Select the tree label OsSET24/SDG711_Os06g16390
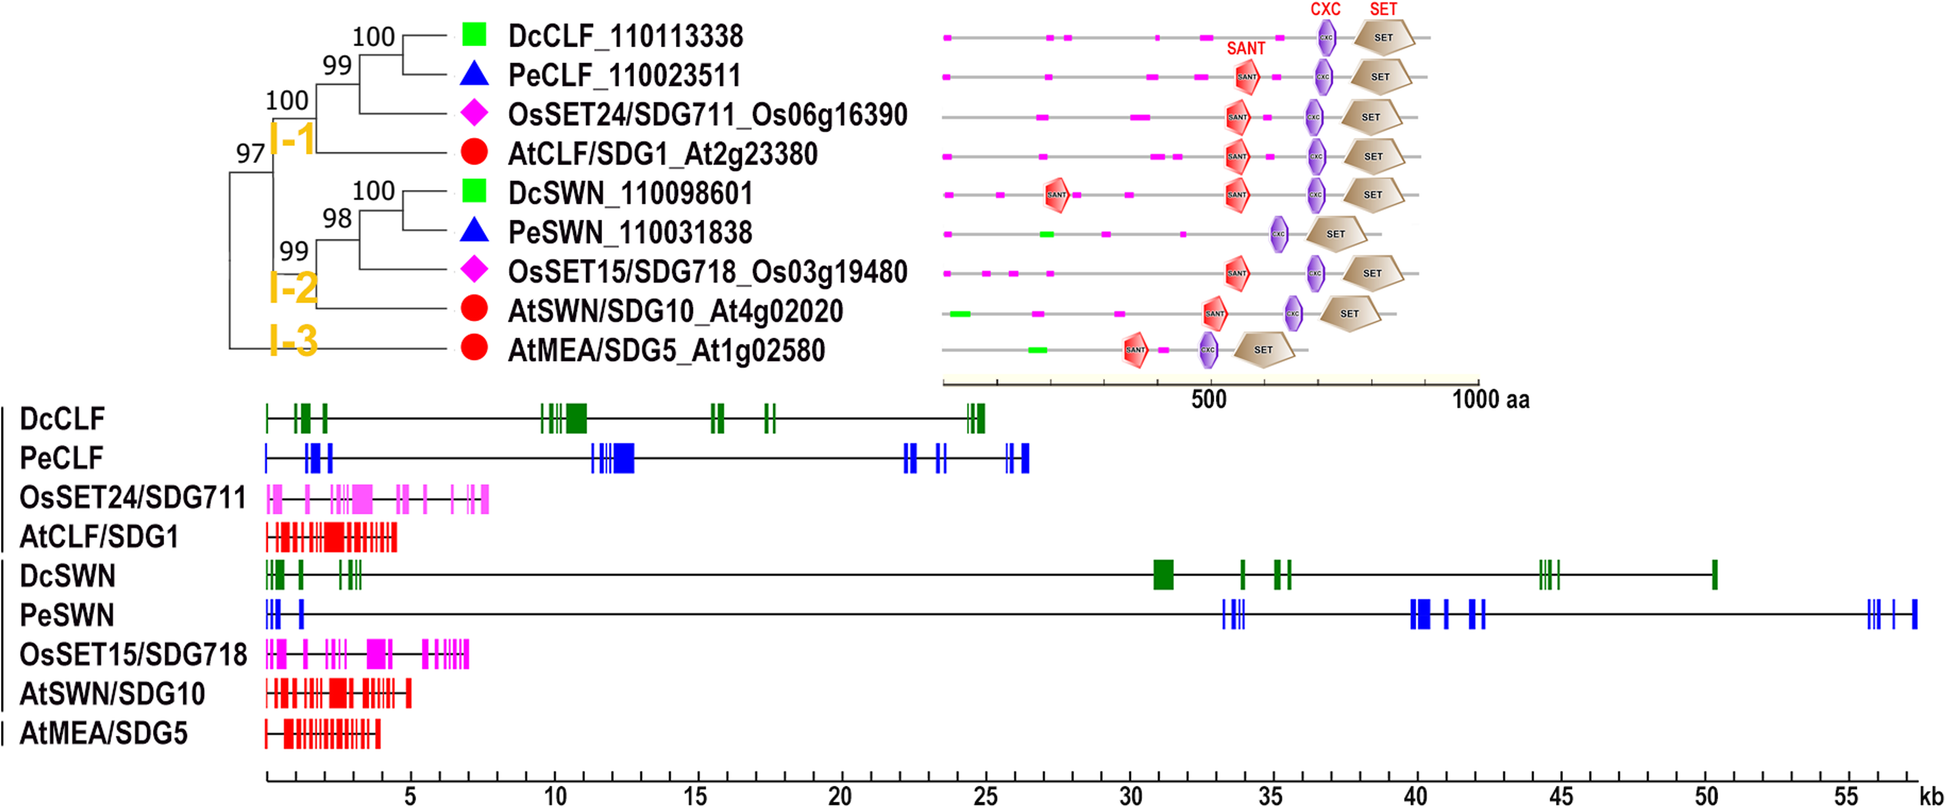The height and width of the screenshot is (808, 1946). [x=708, y=114]
